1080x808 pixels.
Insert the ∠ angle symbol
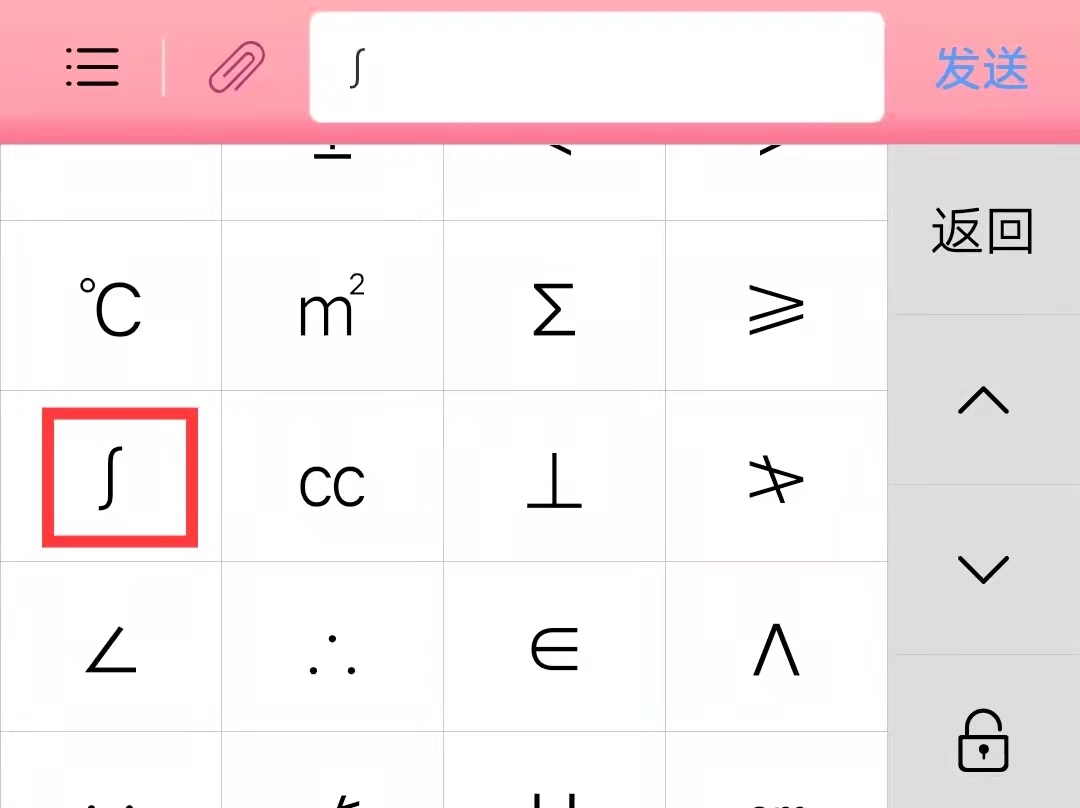coord(111,647)
